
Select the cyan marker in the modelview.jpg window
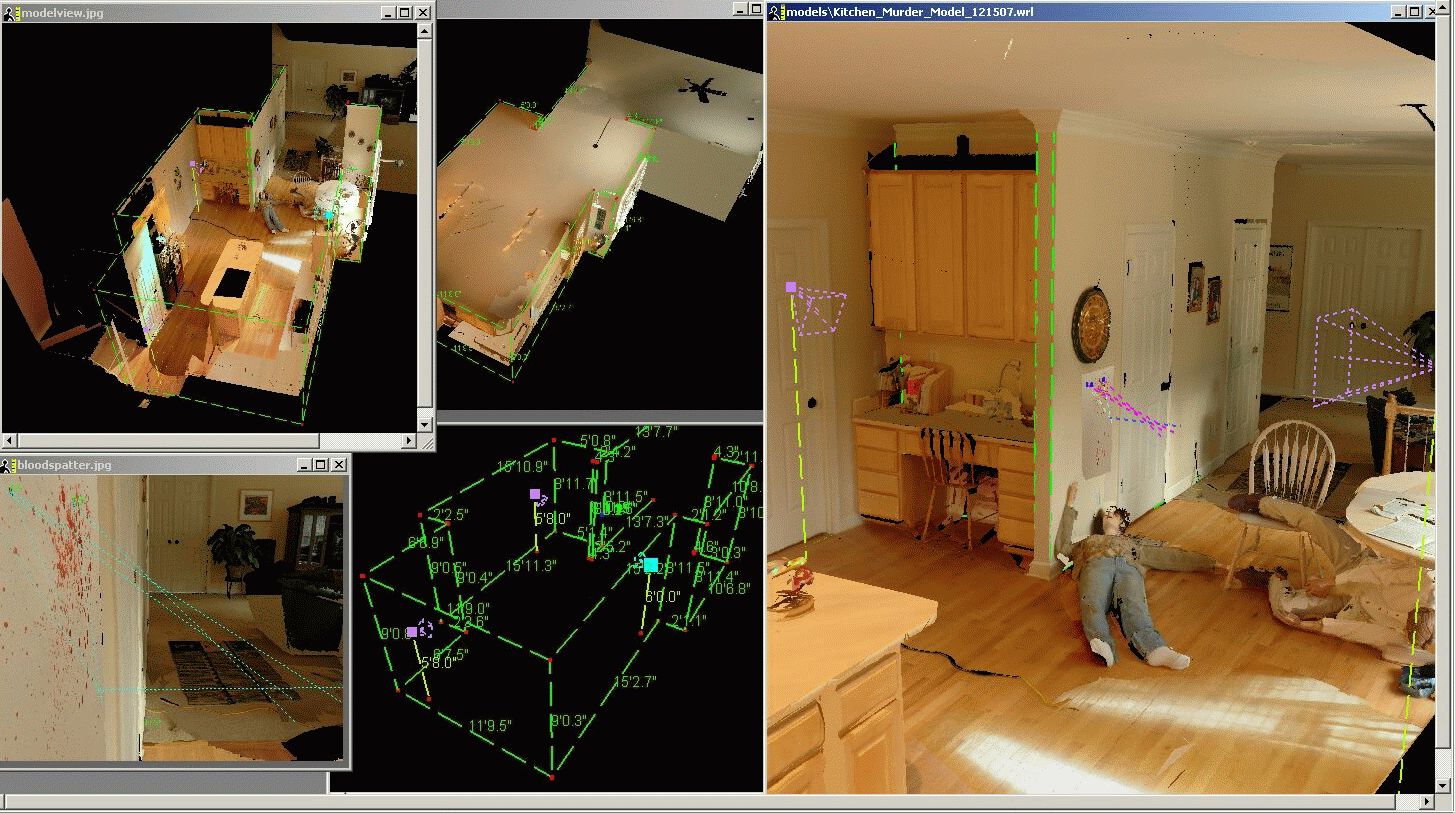pos(329,214)
